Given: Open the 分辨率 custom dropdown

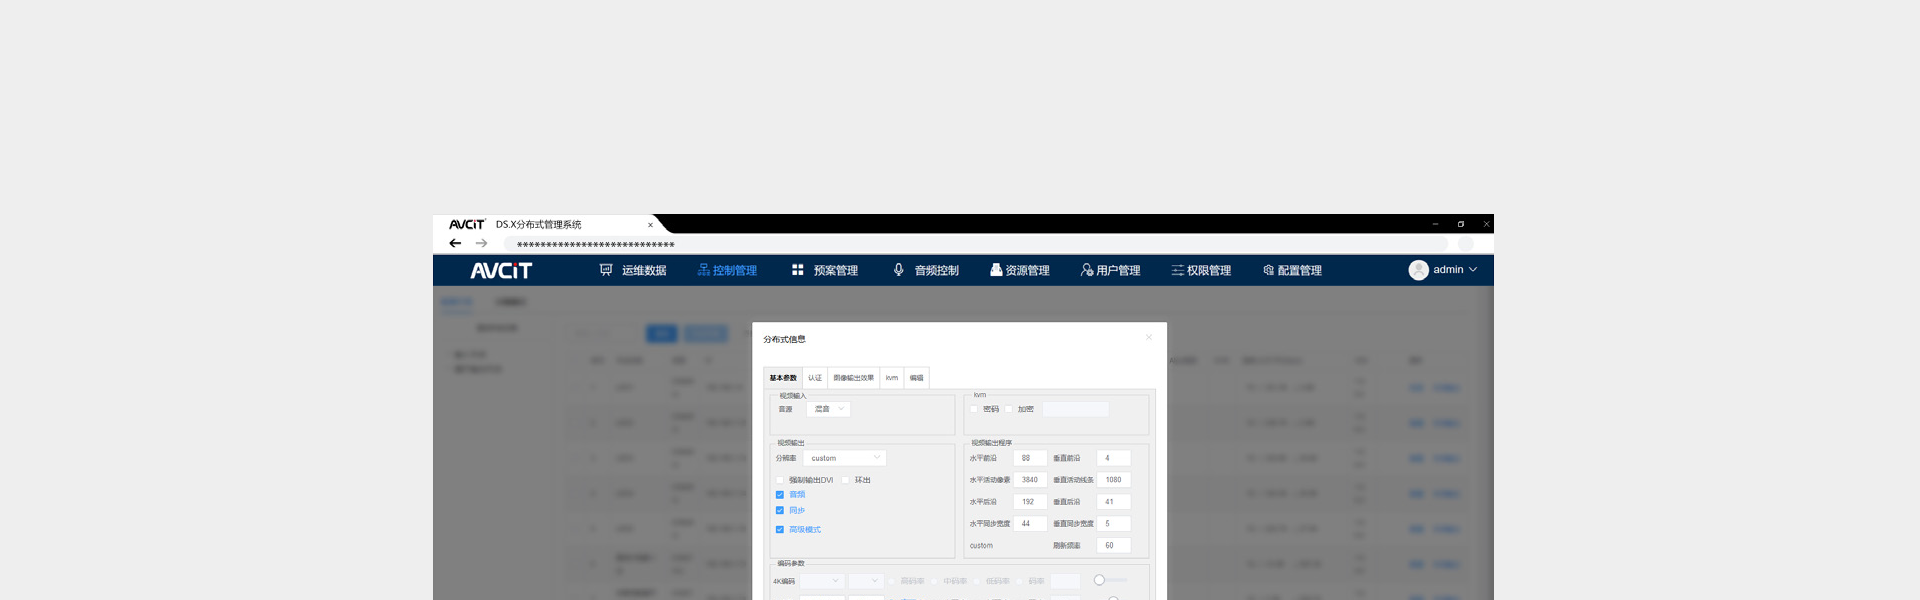Looking at the screenshot, I should coord(845,458).
